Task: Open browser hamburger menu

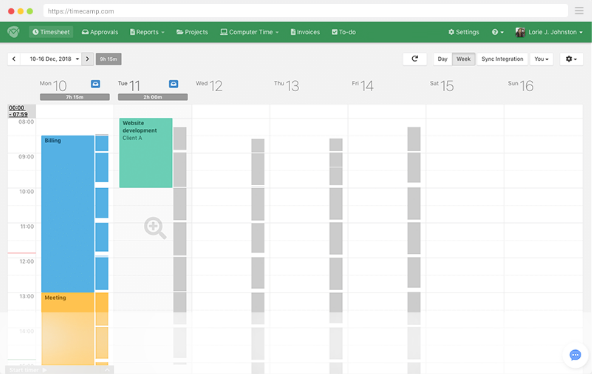Action: [579, 11]
